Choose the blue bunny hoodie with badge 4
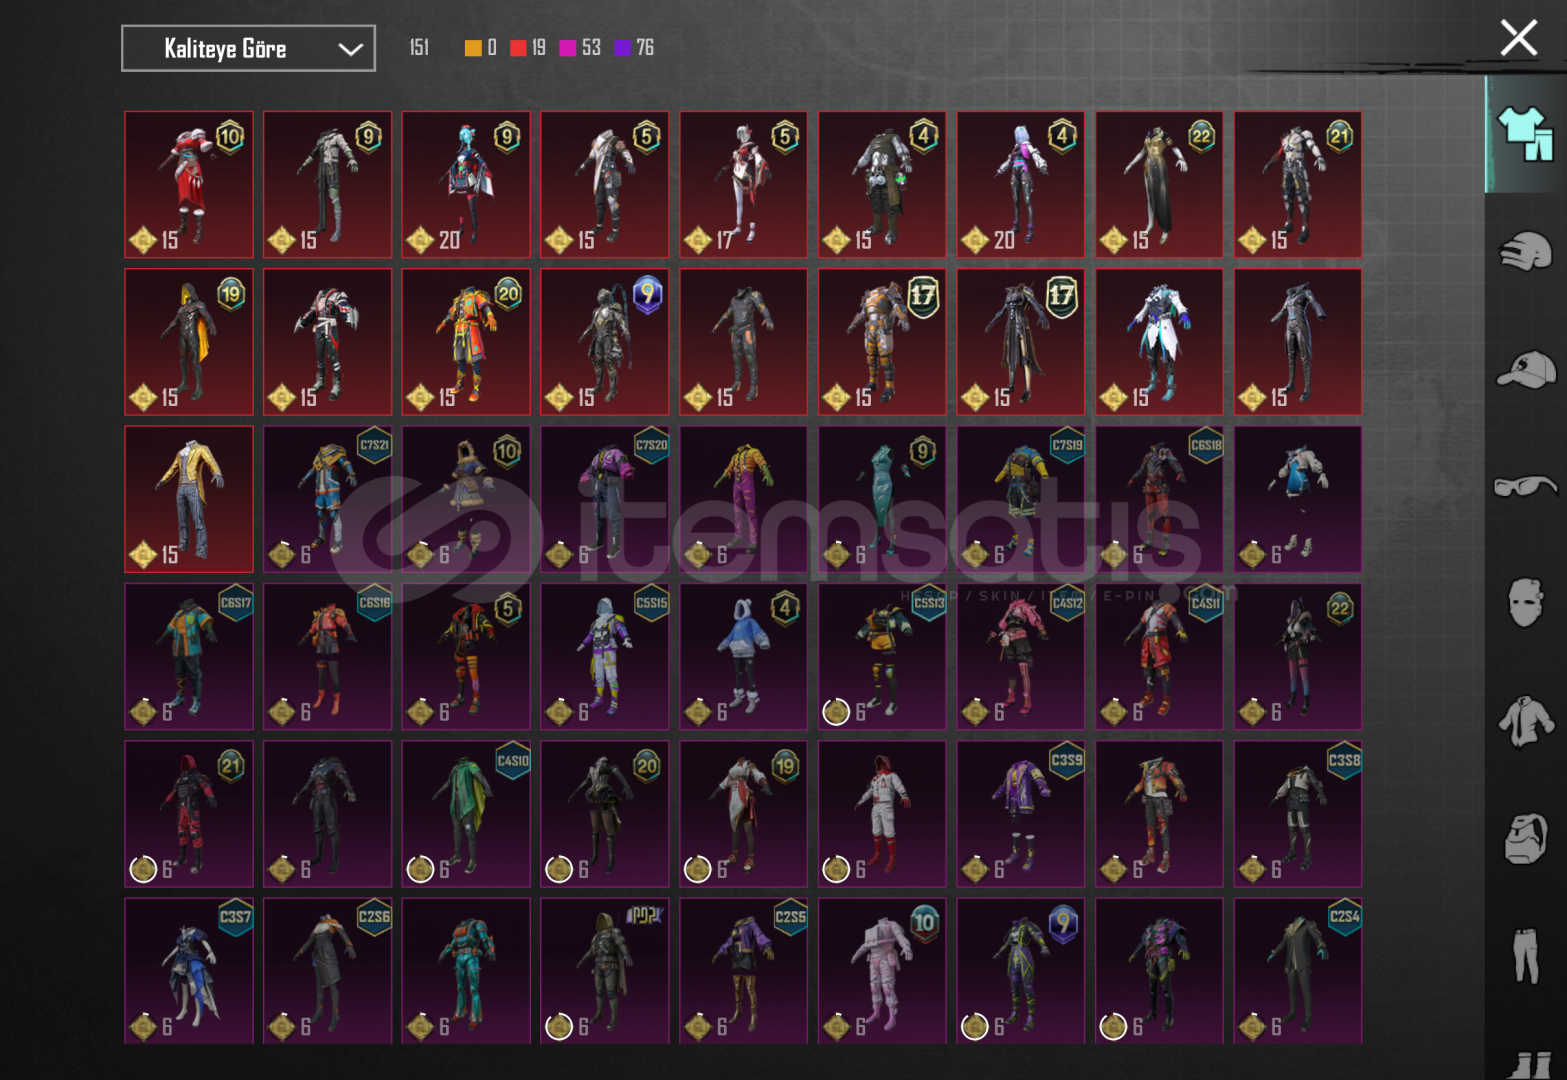The height and width of the screenshot is (1080, 1567). pos(744,657)
